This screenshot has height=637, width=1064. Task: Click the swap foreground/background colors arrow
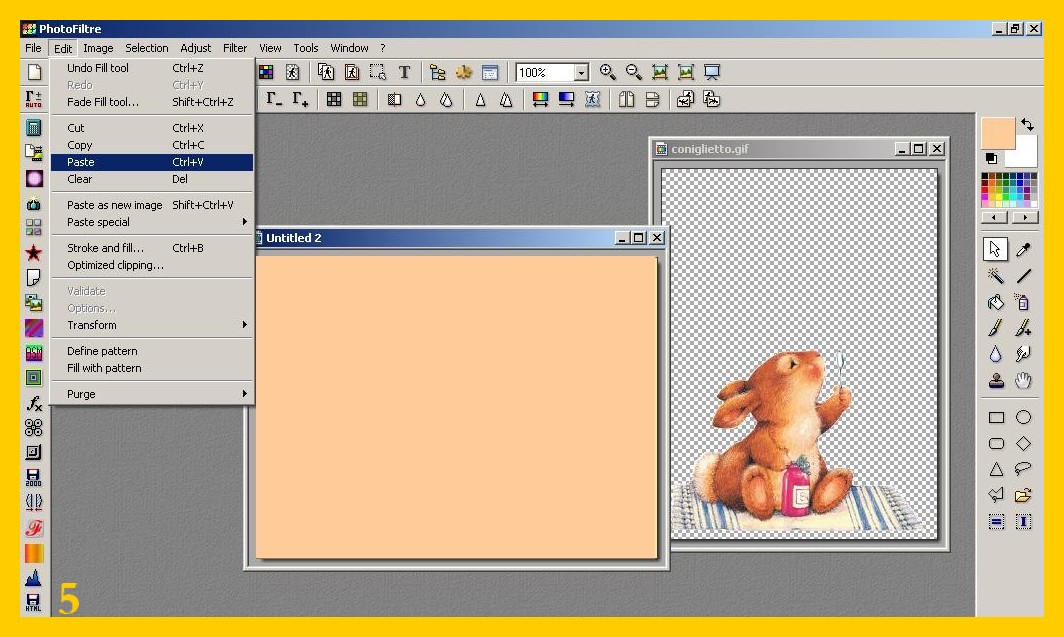1027,125
